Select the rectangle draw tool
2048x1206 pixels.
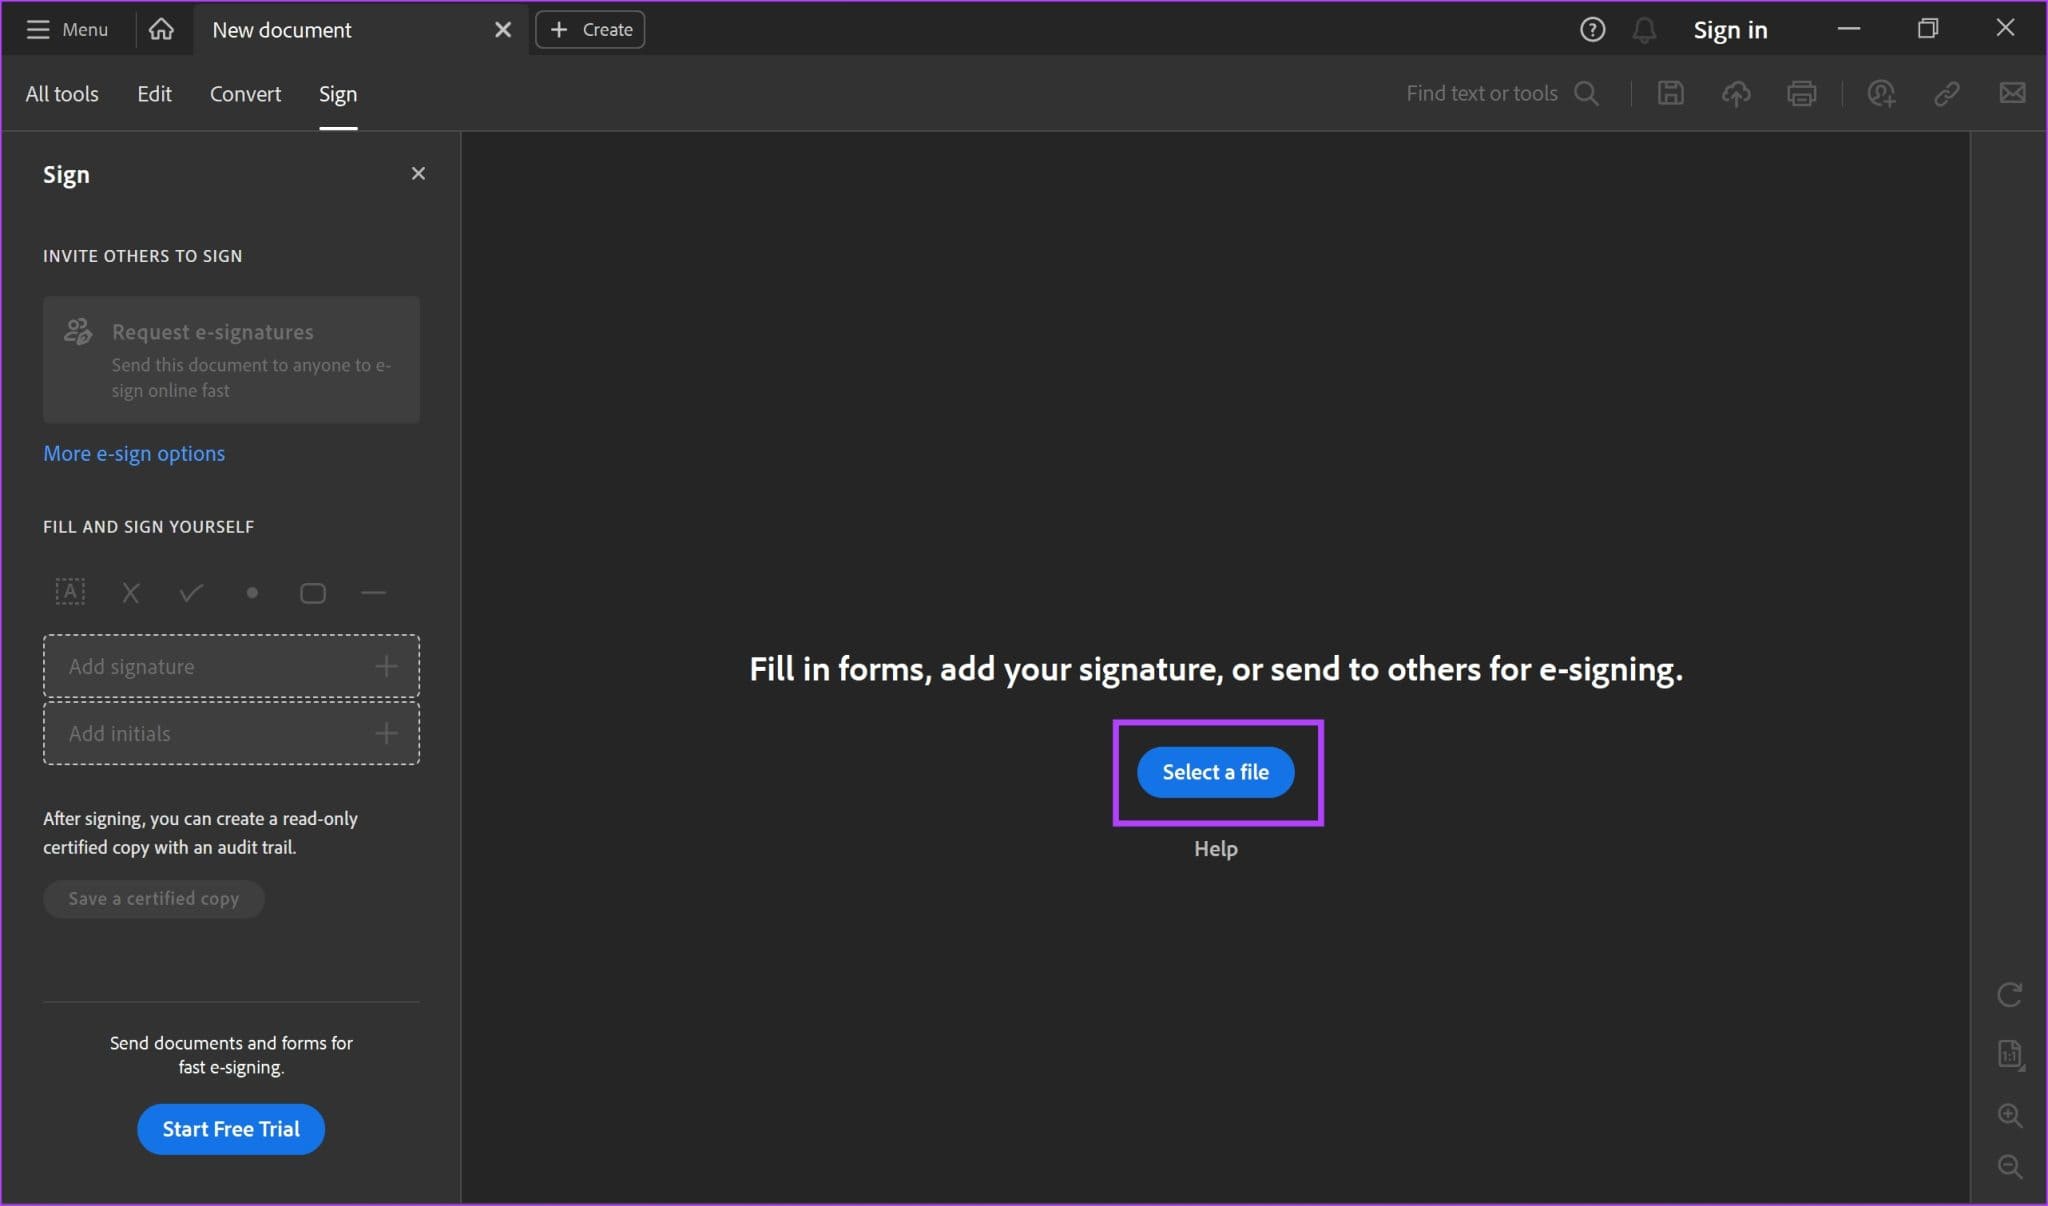coord(313,590)
